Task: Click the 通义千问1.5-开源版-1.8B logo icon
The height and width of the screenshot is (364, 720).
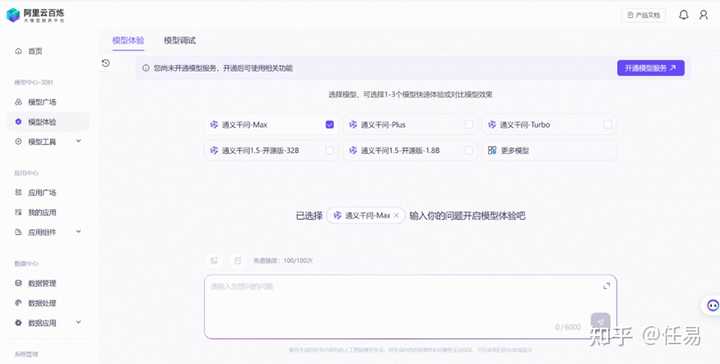Action: 353,150
